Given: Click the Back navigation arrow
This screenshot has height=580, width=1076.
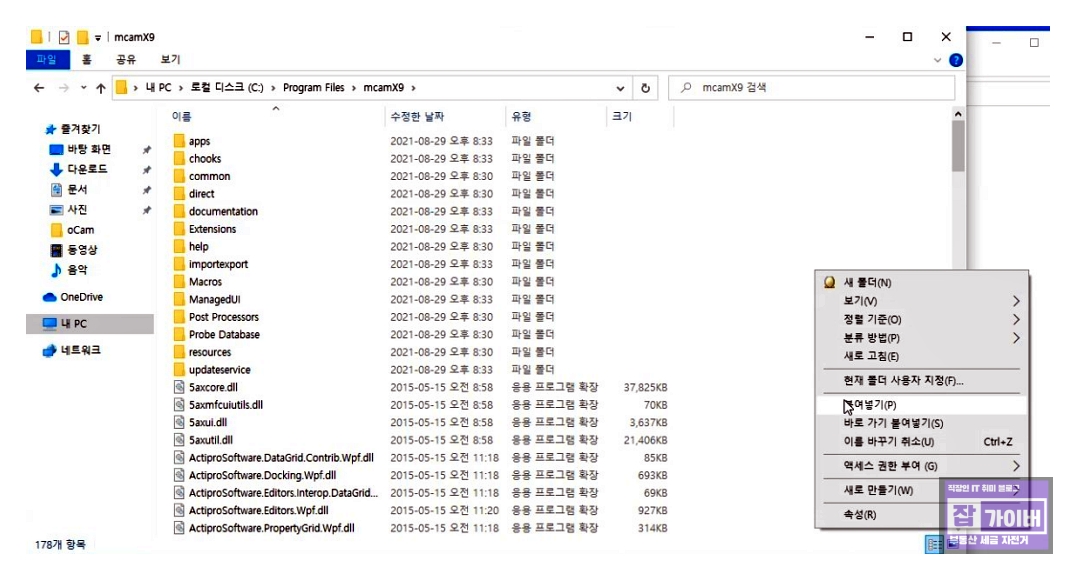Looking at the screenshot, I should point(39,88).
